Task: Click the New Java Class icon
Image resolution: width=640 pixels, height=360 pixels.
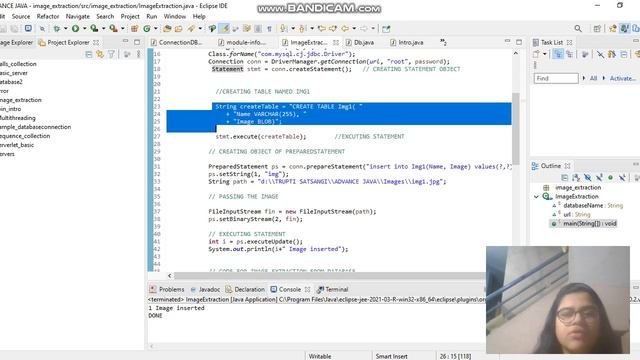Action: point(147,28)
